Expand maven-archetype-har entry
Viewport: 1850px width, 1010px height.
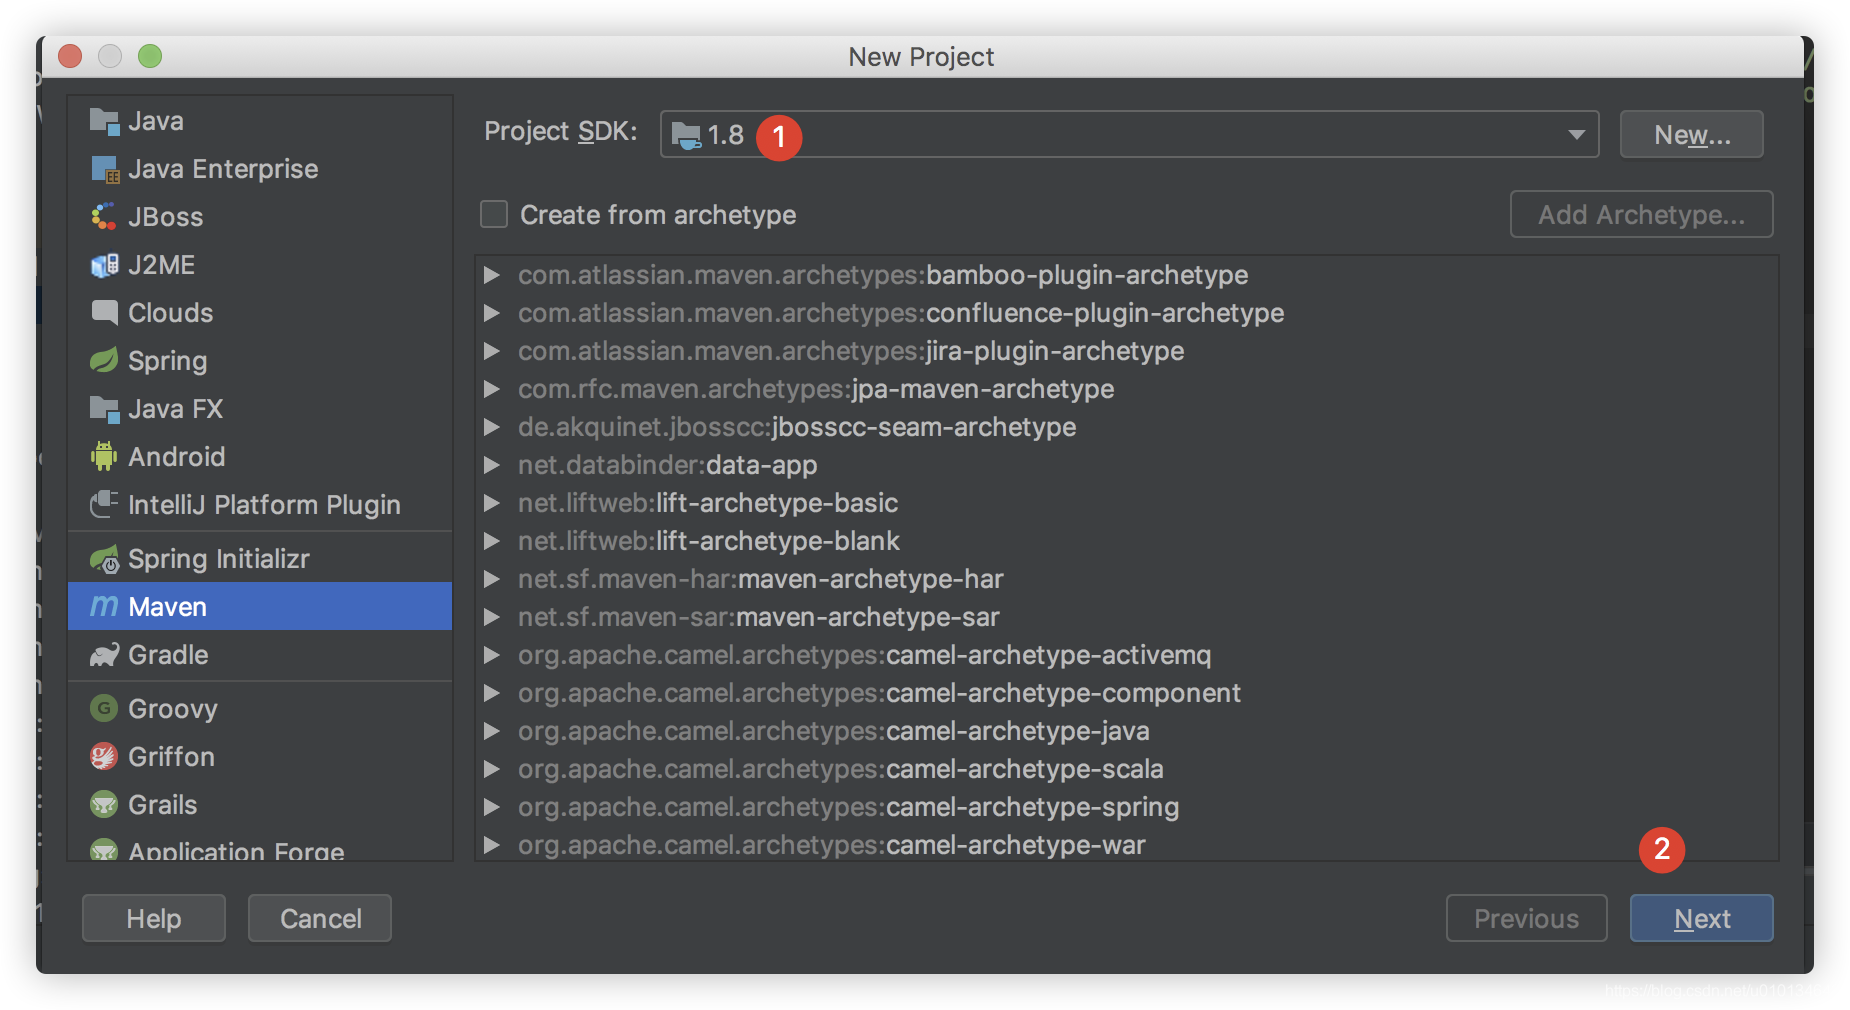492,579
